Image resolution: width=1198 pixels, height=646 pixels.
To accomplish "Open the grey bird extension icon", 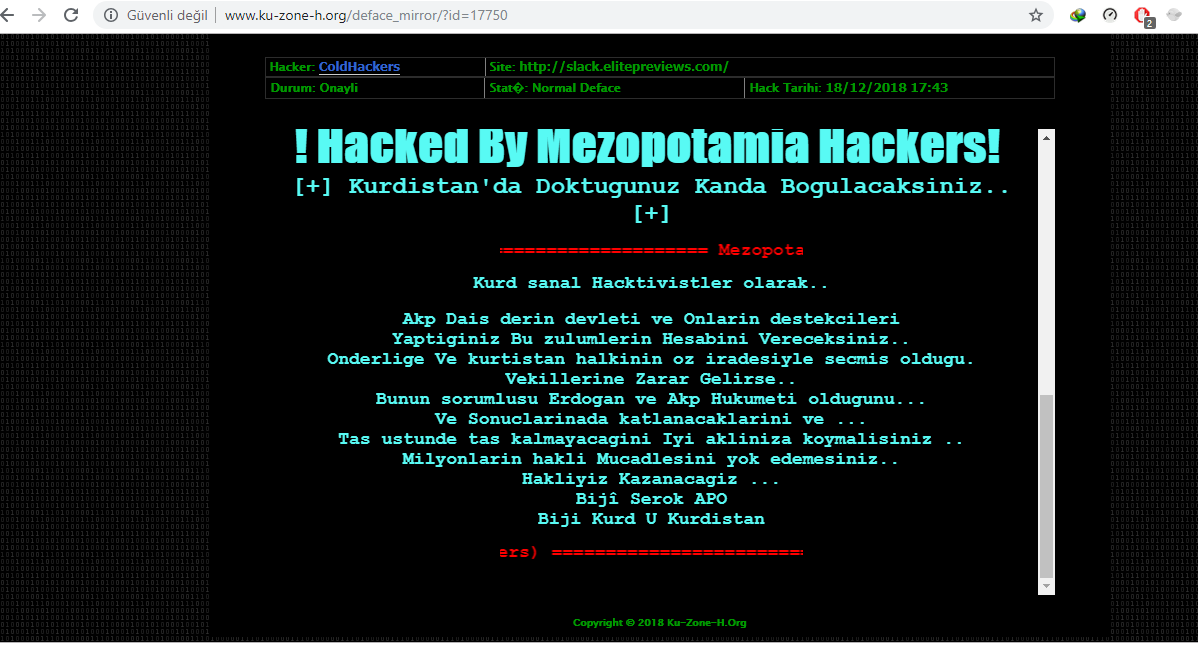I will [1175, 15].
